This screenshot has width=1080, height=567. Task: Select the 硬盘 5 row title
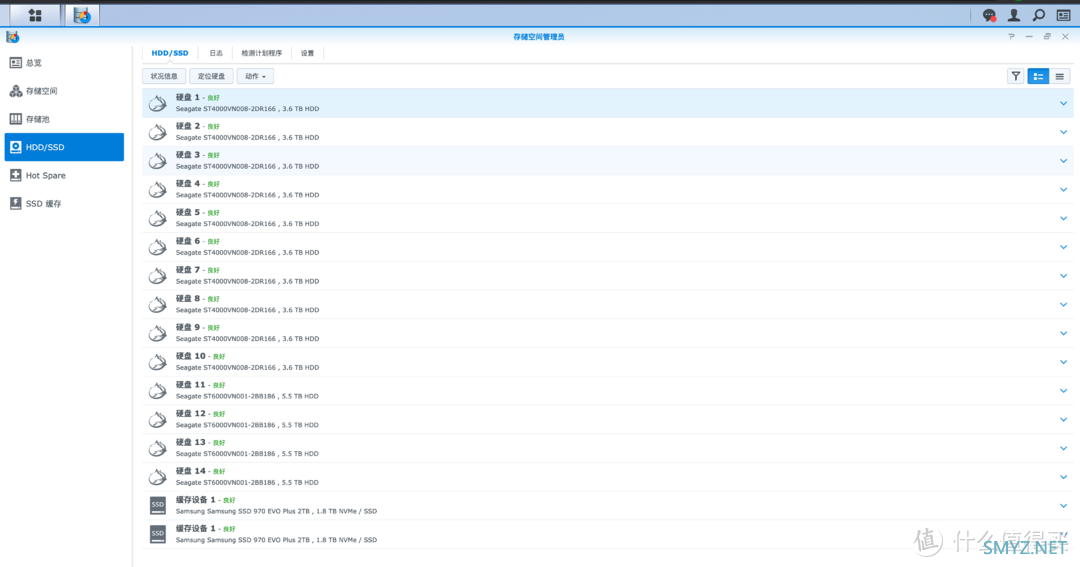[x=187, y=212]
